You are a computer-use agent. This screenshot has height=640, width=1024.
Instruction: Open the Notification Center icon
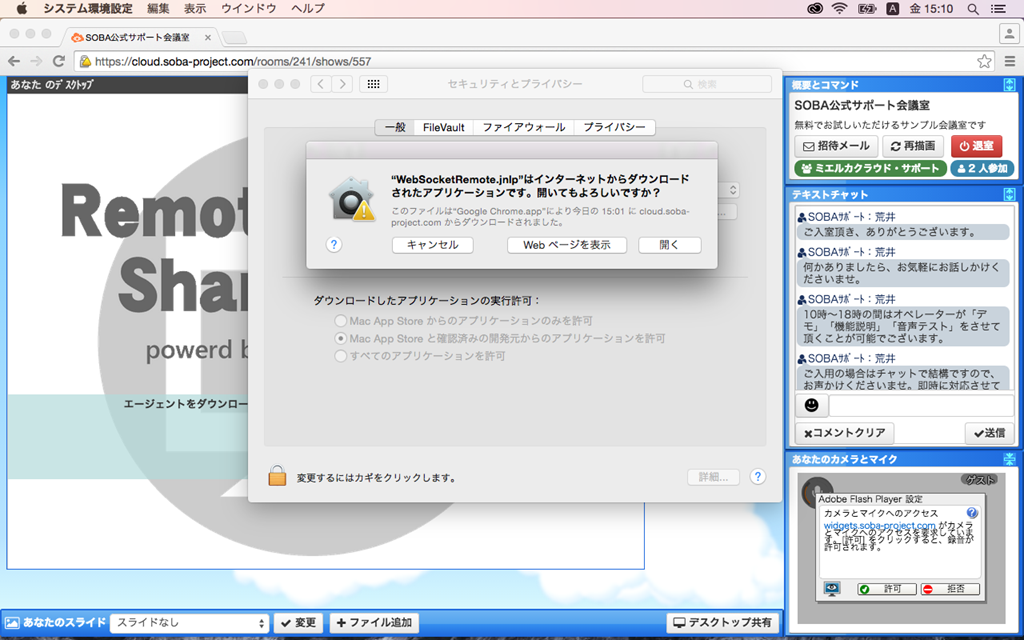click(x=999, y=8)
